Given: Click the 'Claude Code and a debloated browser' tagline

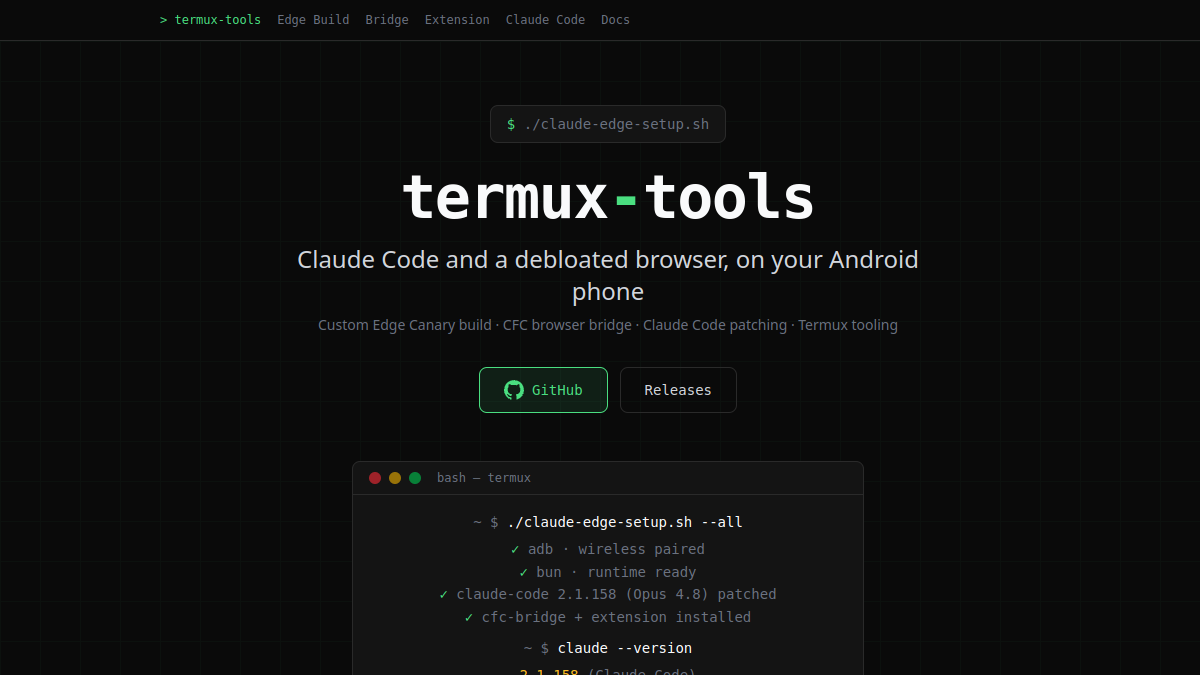Looking at the screenshot, I should point(608,276).
